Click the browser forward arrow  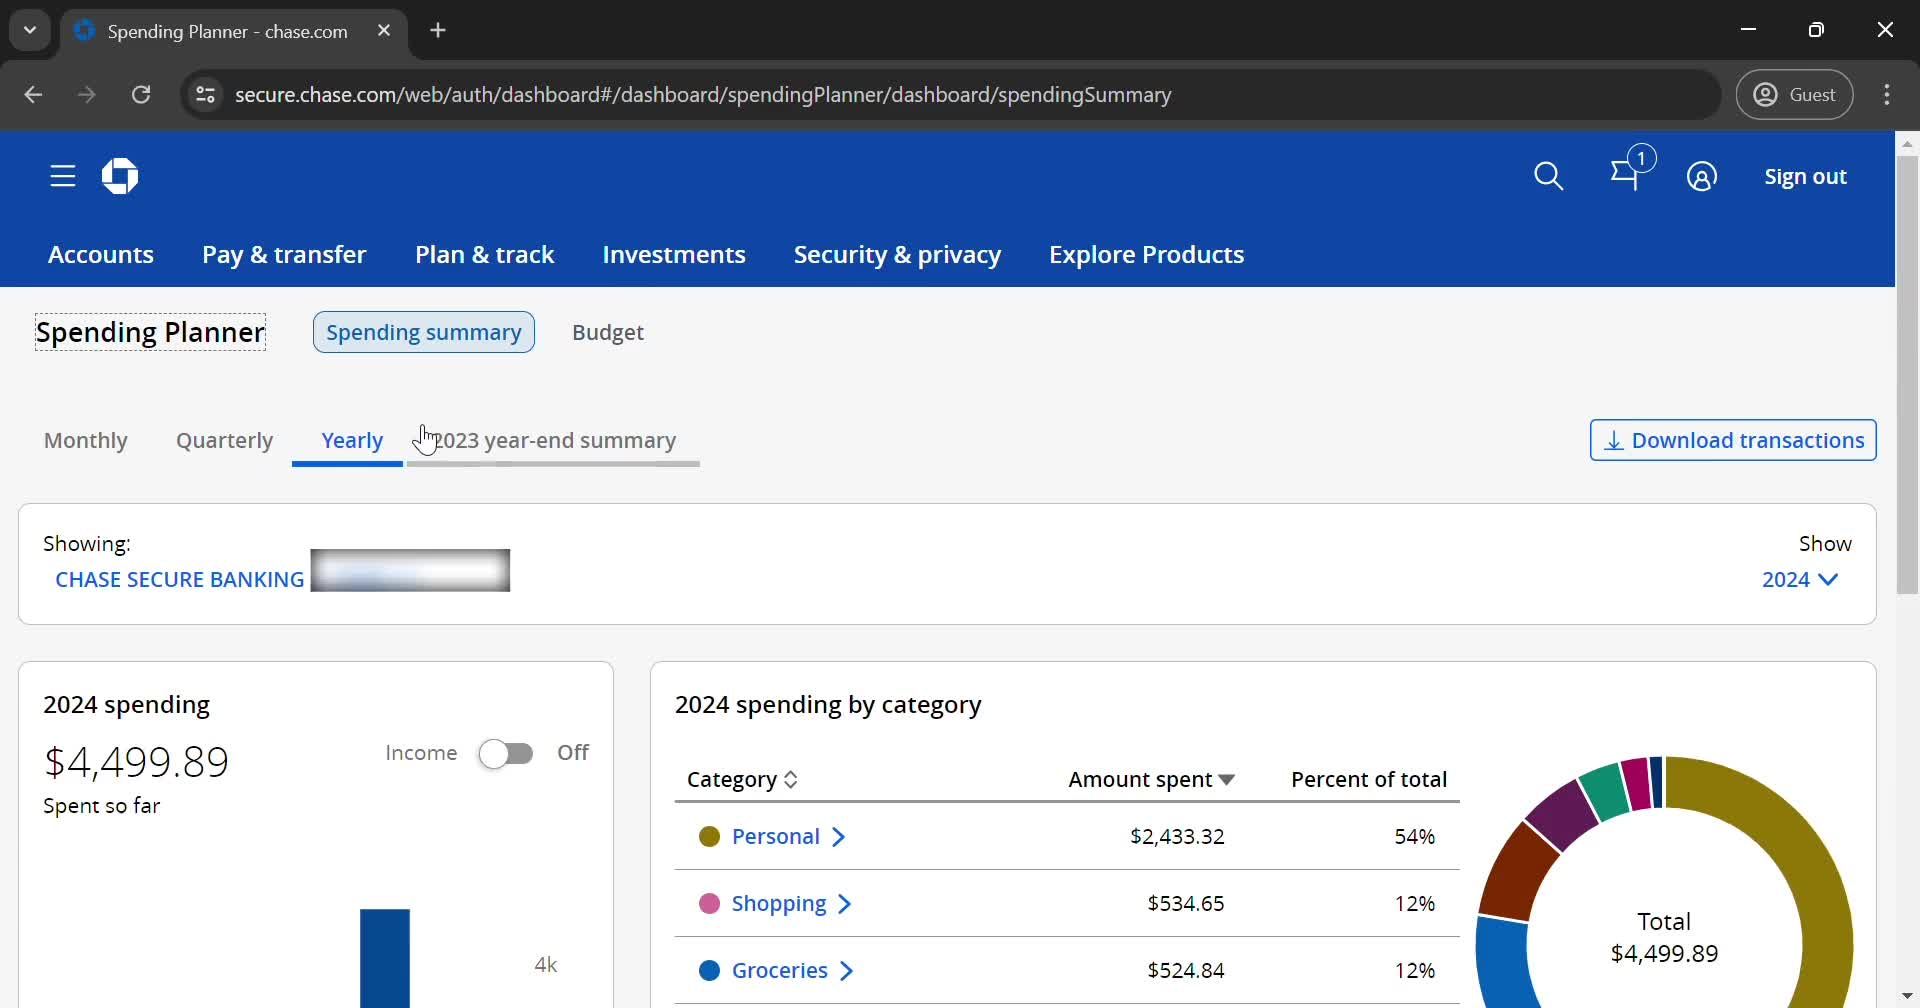(x=87, y=94)
